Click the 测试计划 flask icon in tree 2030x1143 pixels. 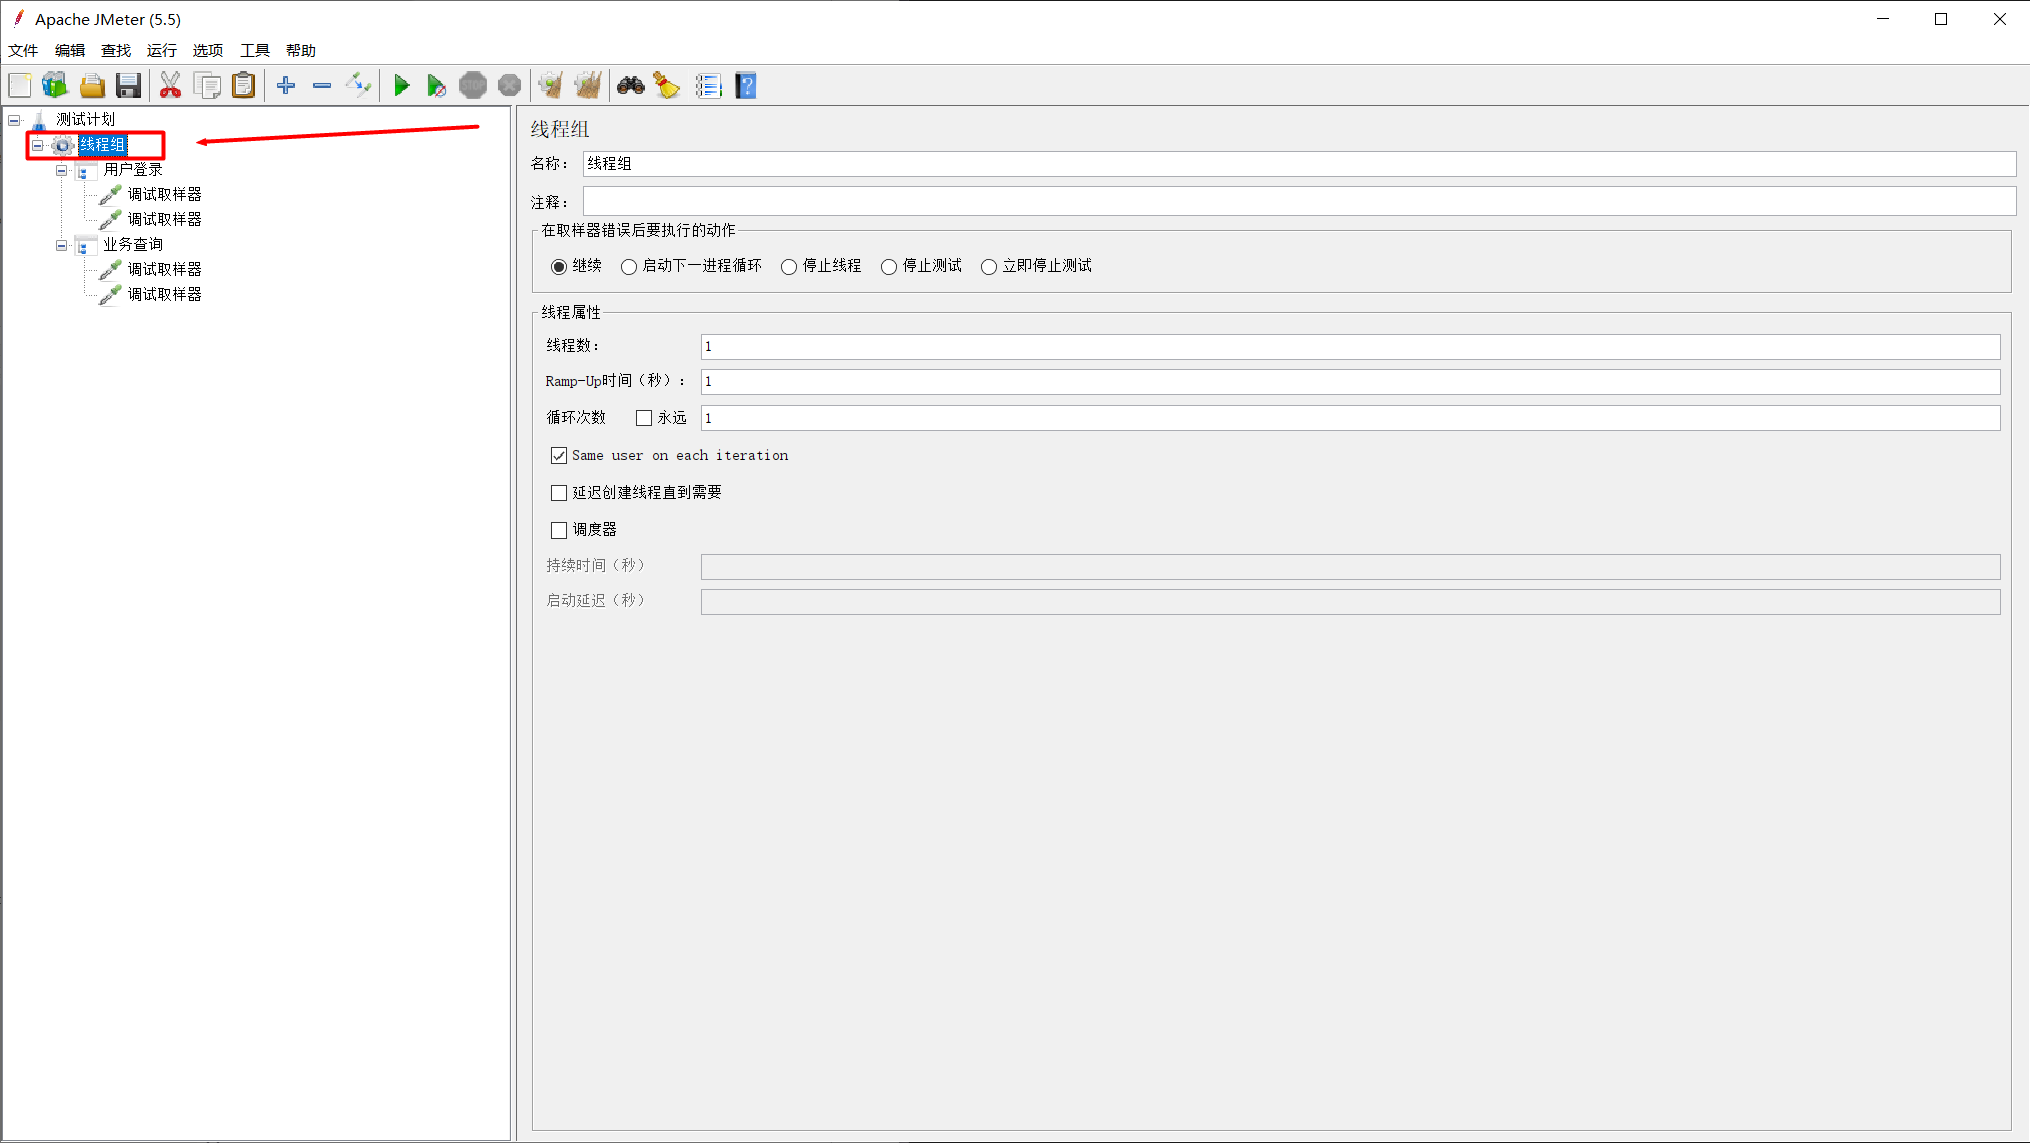tap(39, 120)
